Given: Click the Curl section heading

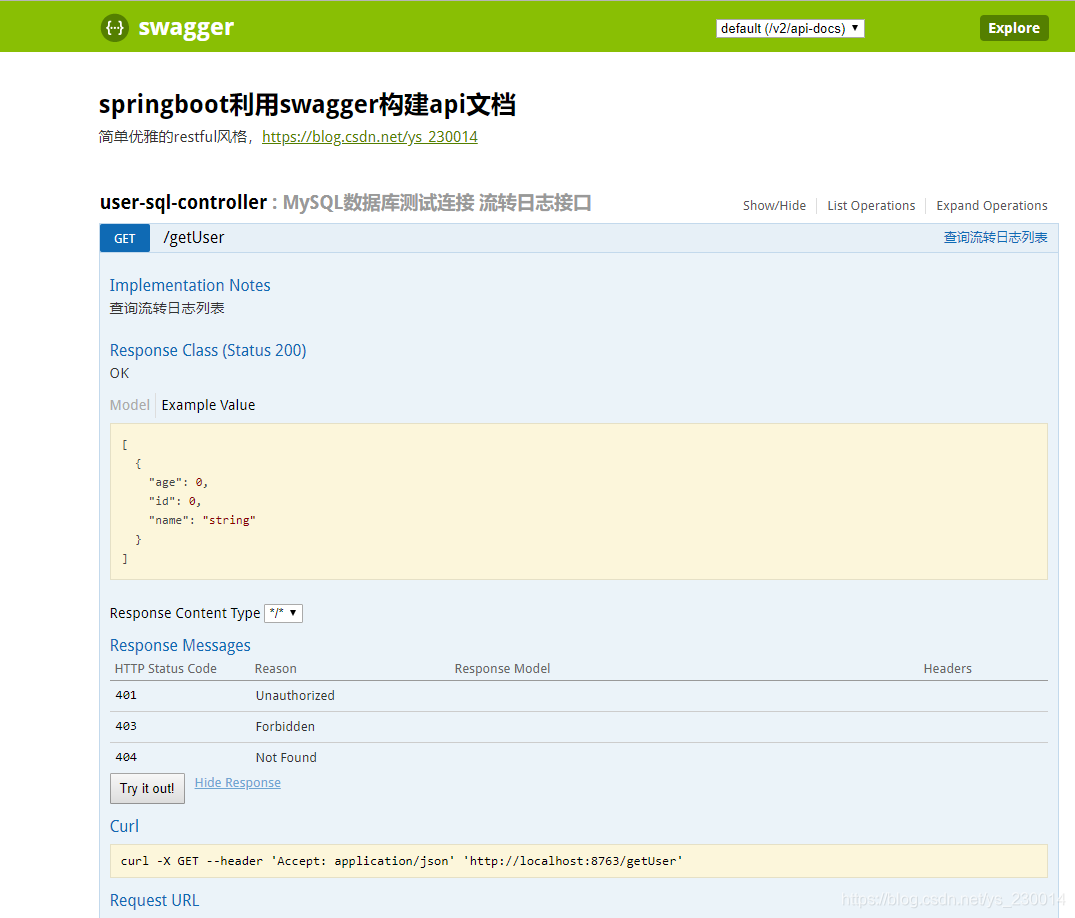Looking at the screenshot, I should 124,826.
